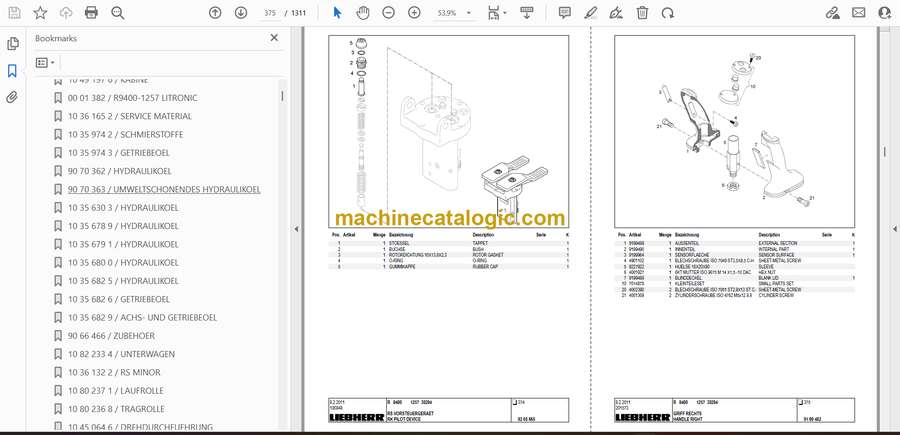Open bookmark 00 01 382 / R9400-1257 LITRONIC
This screenshot has width=900, height=435.
(133, 98)
